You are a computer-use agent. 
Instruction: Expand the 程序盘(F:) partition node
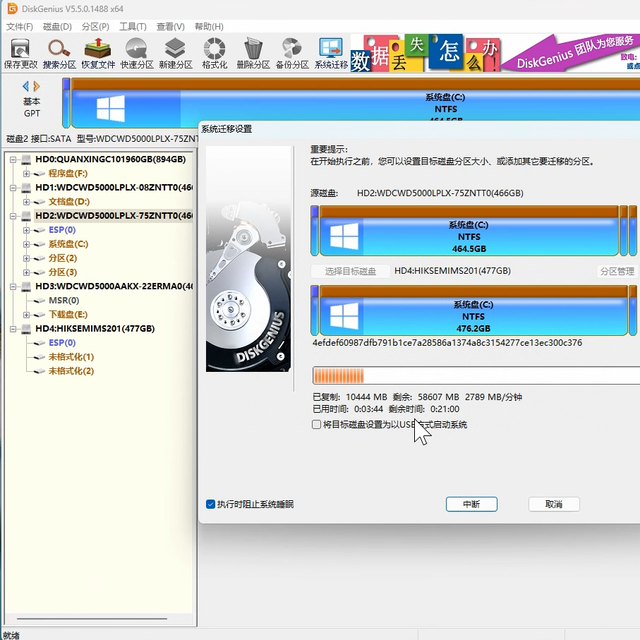[x=26, y=173]
